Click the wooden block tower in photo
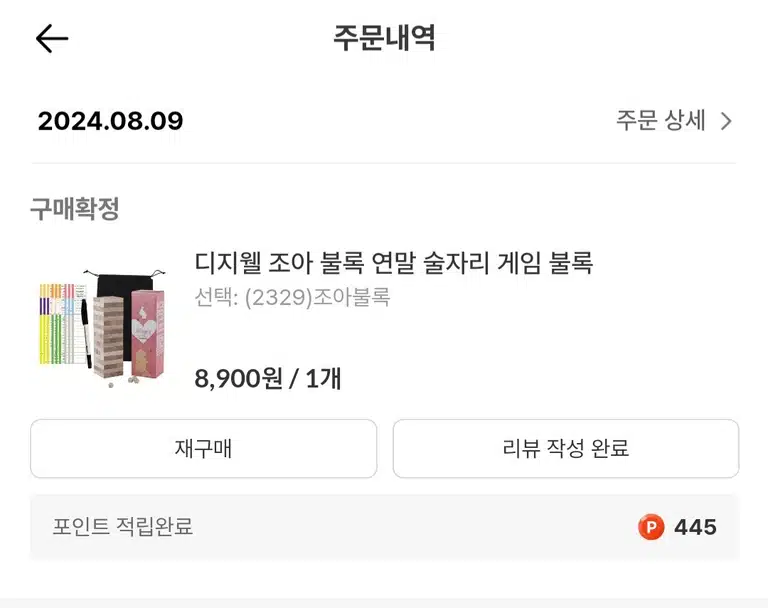The width and height of the screenshot is (768, 608). (108, 336)
